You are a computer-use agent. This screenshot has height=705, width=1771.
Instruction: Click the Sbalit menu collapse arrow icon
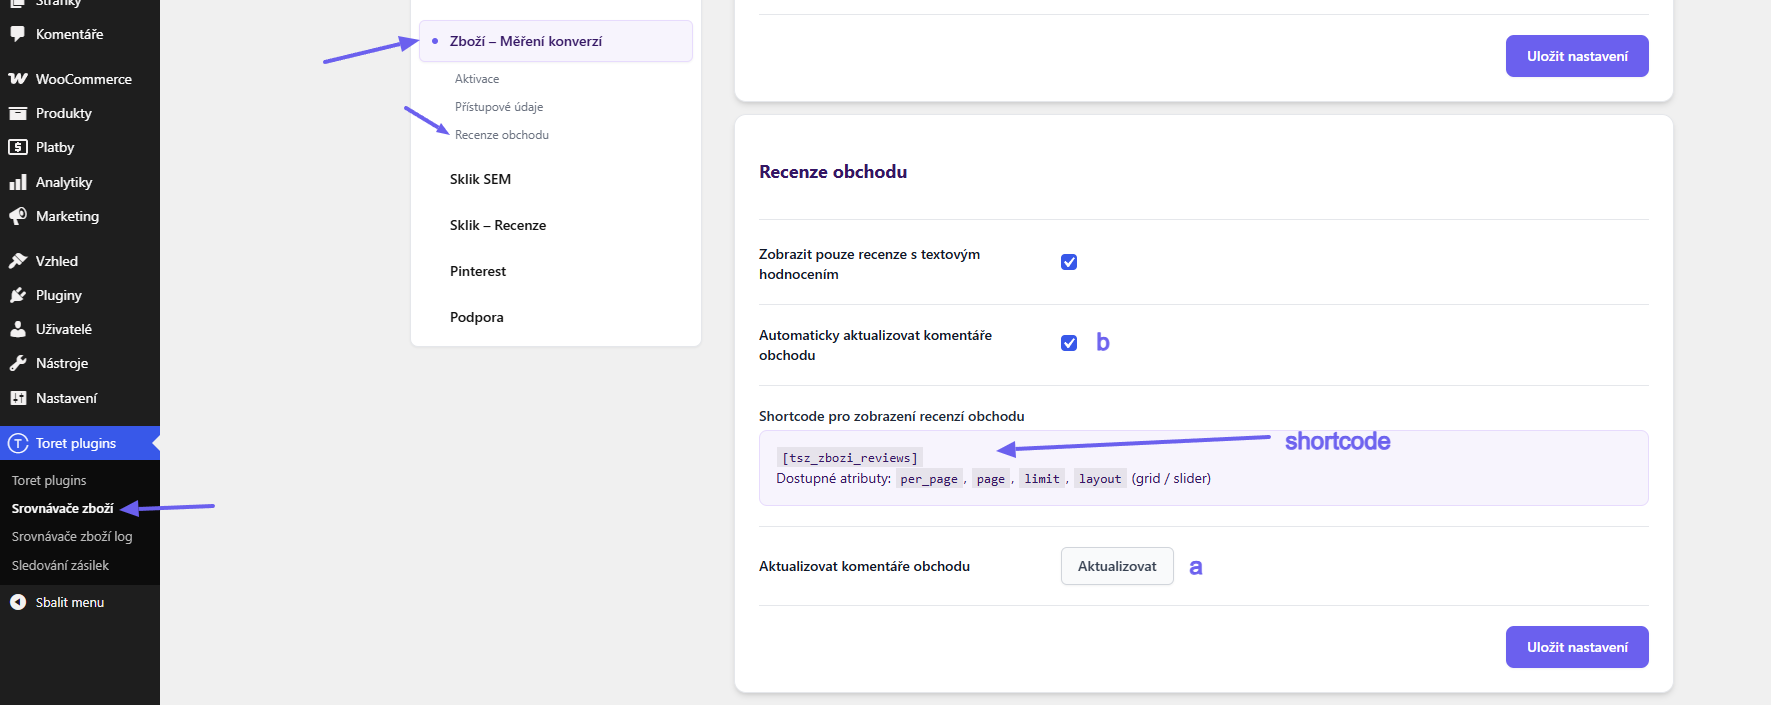coord(18,602)
